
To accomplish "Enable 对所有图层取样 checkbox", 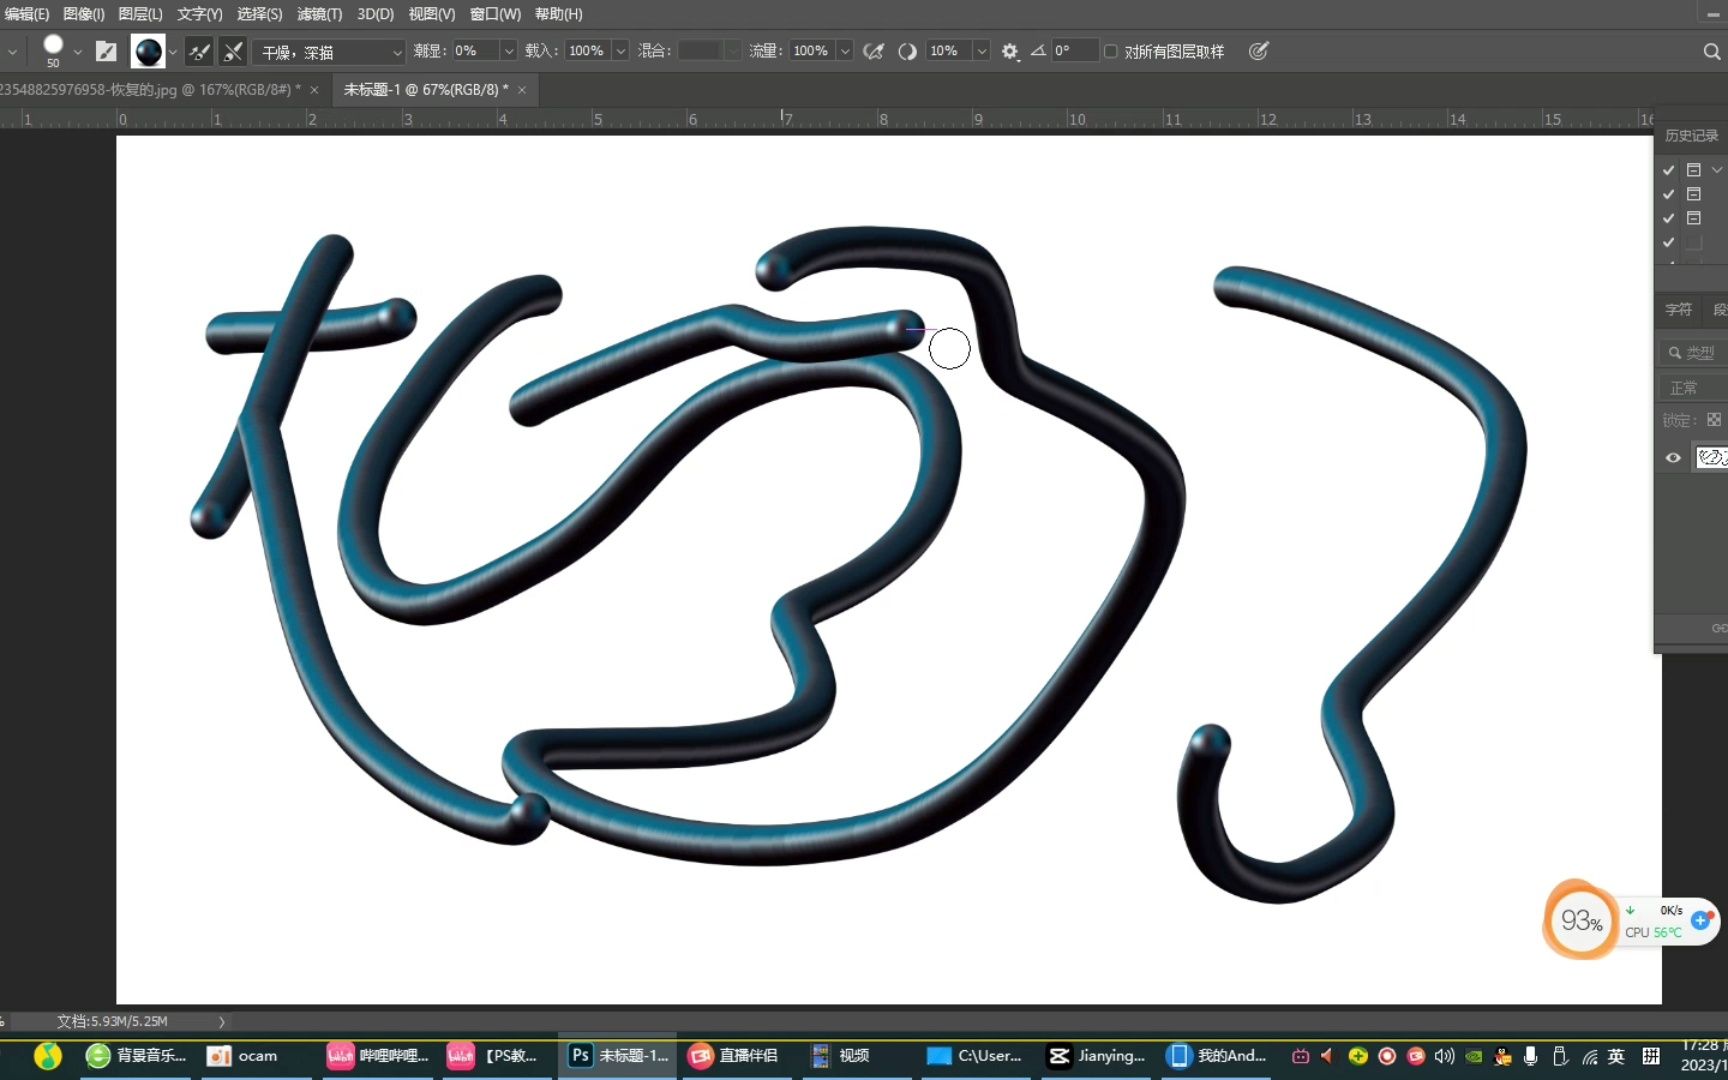I will pyautogui.click(x=1112, y=51).
